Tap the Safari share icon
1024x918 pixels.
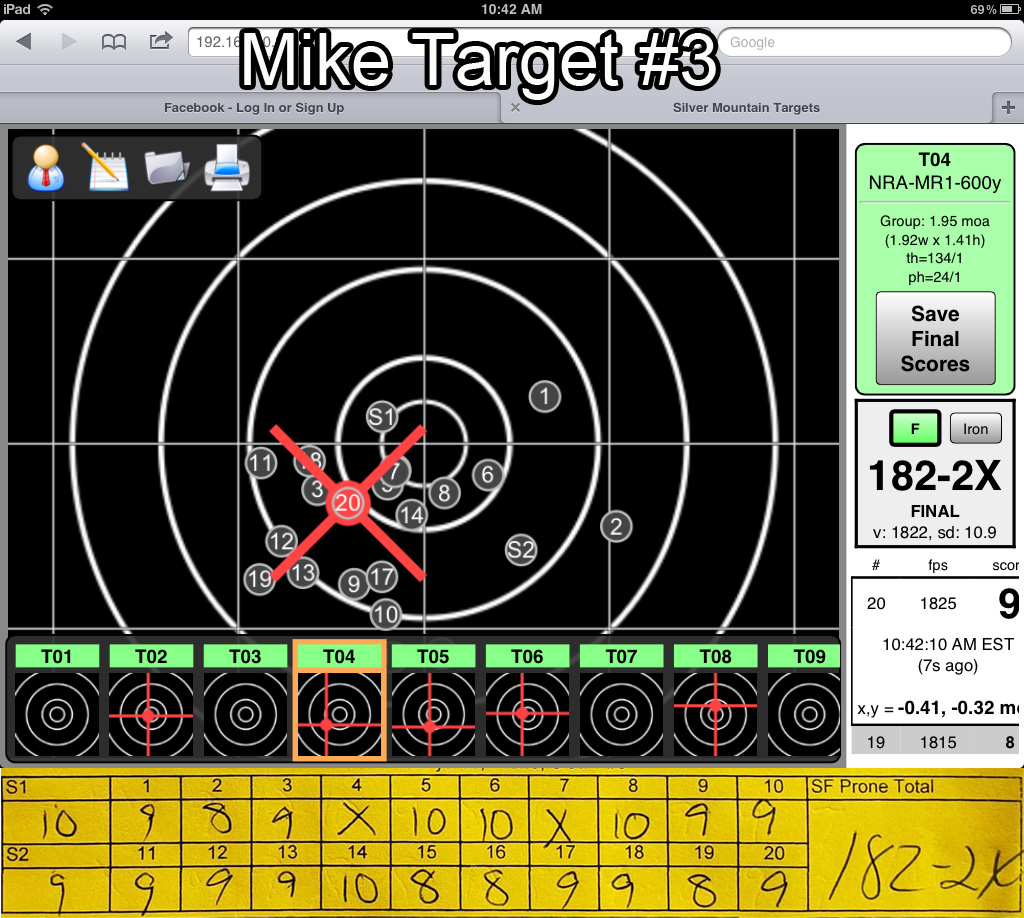(161, 41)
